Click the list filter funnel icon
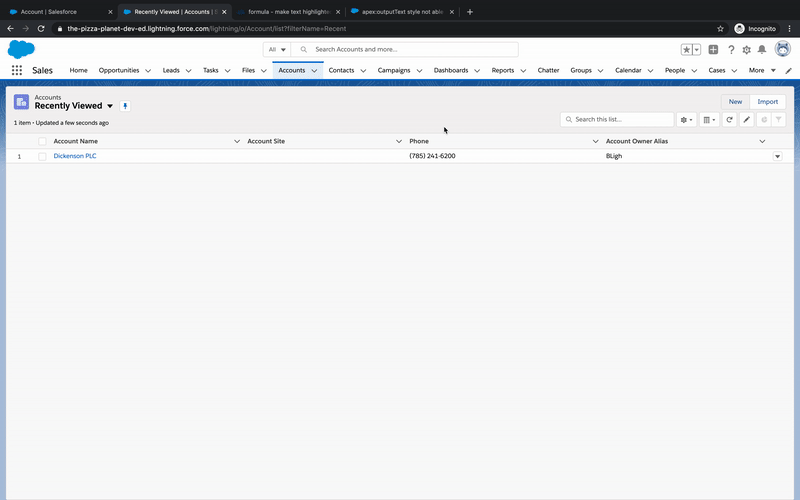This screenshot has width=800, height=500. coord(779,119)
